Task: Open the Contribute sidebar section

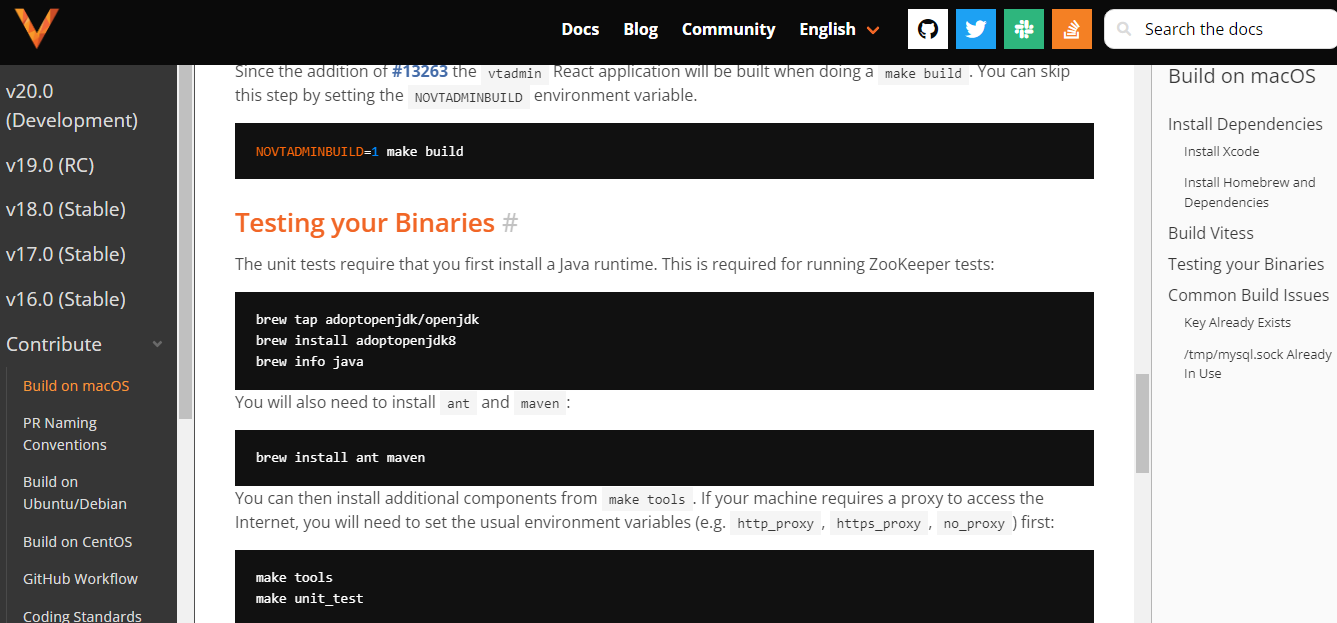Action: click(54, 344)
